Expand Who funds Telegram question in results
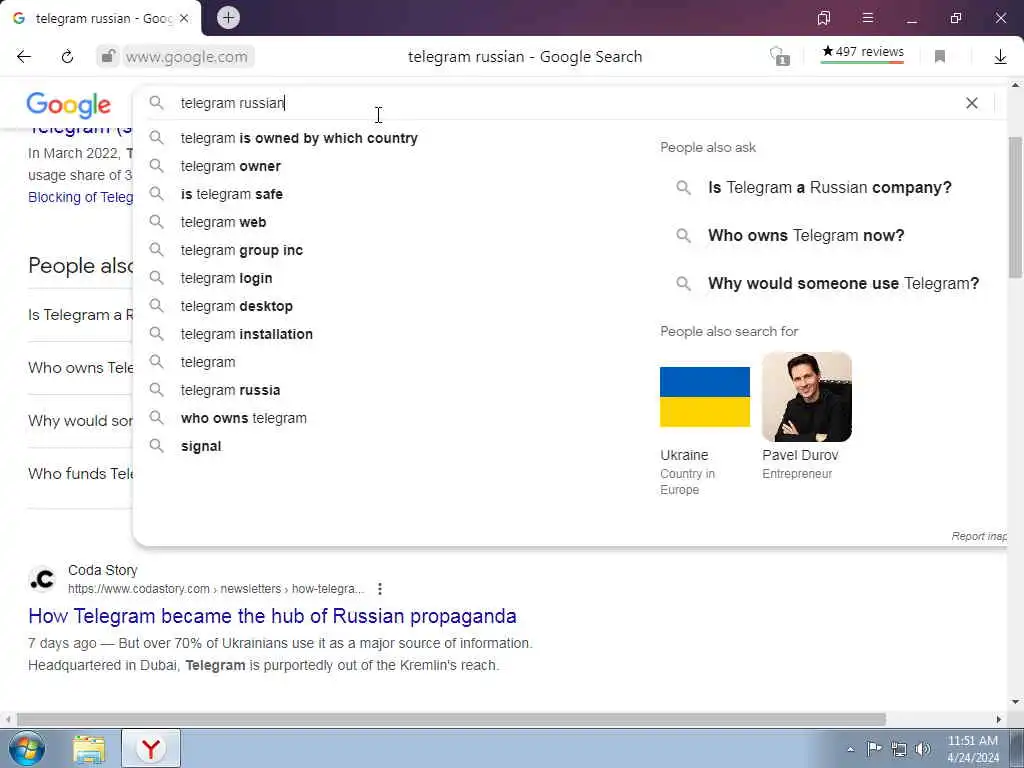The height and width of the screenshot is (768, 1024). (80, 474)
